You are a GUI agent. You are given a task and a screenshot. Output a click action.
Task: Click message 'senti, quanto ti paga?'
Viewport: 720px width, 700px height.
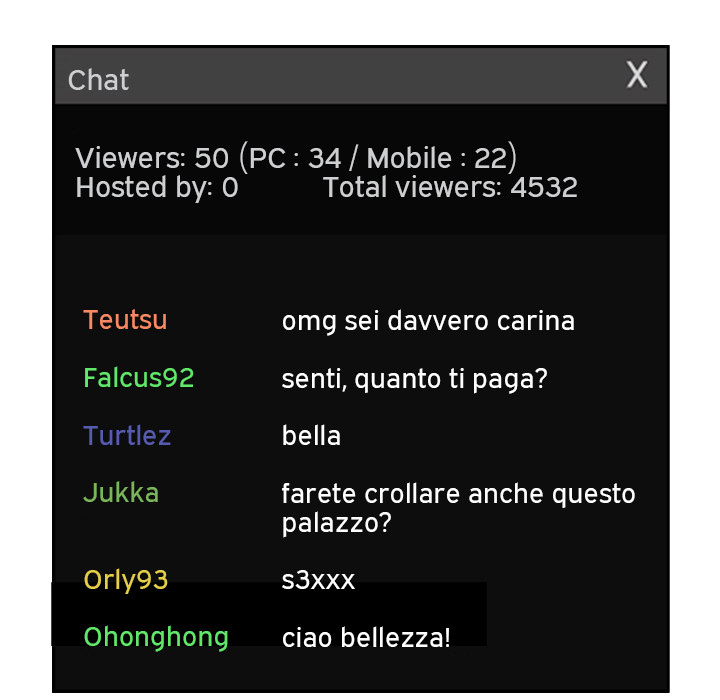coord(415,379)
